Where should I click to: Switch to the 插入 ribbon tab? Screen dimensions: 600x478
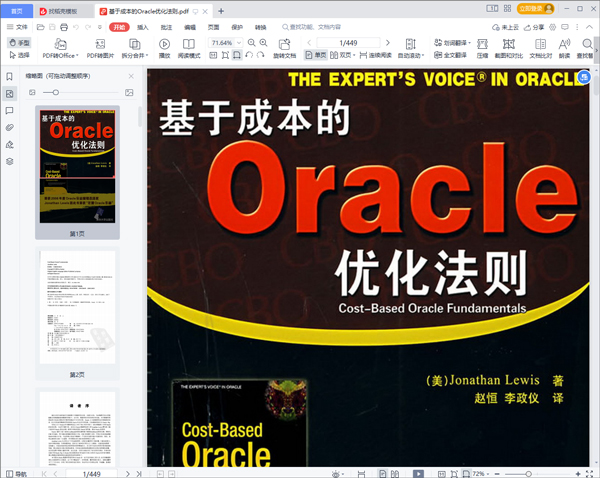click(x=143, y=27)
